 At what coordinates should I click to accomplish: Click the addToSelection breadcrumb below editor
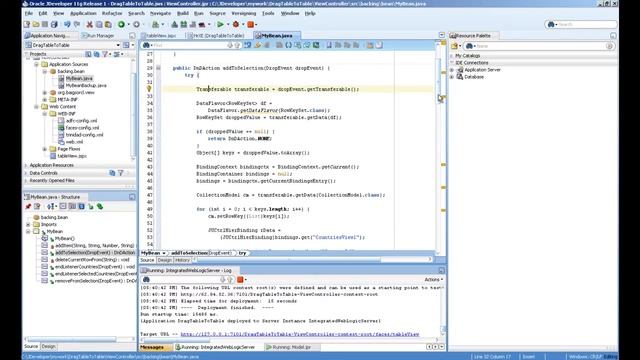pyautogui.click(x=201, y=253)
